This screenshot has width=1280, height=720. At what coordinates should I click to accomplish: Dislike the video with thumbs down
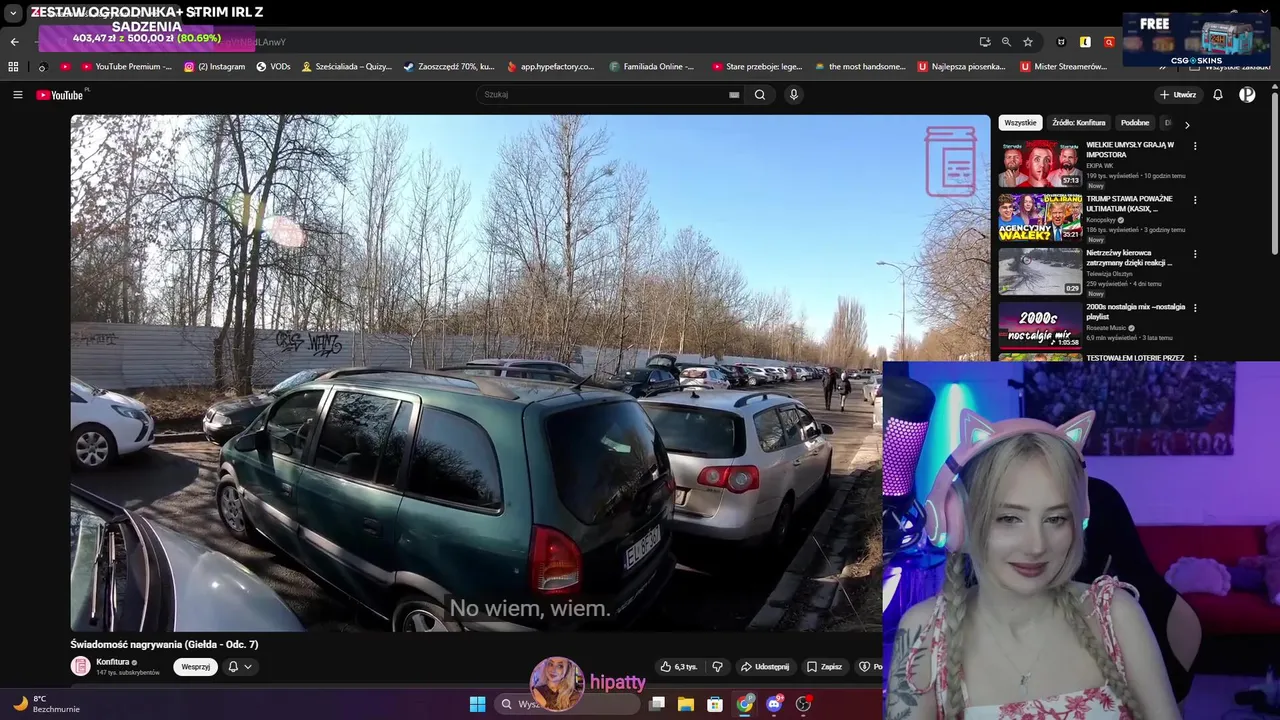717,667
